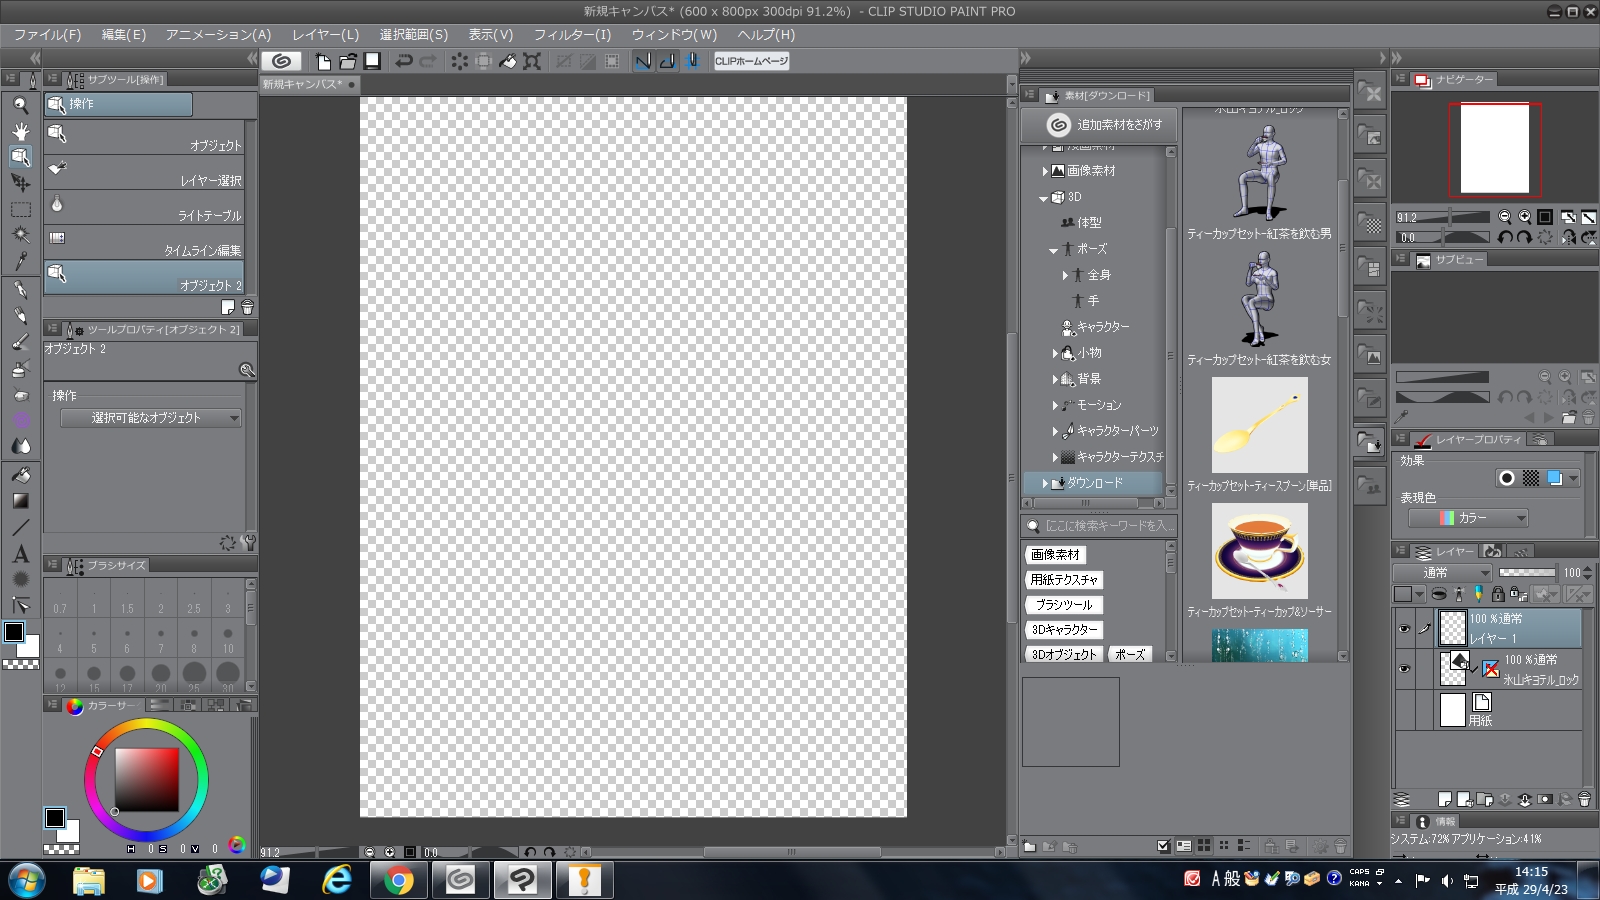Select the rectangular selection marquee tool

[x=20, y=210]
